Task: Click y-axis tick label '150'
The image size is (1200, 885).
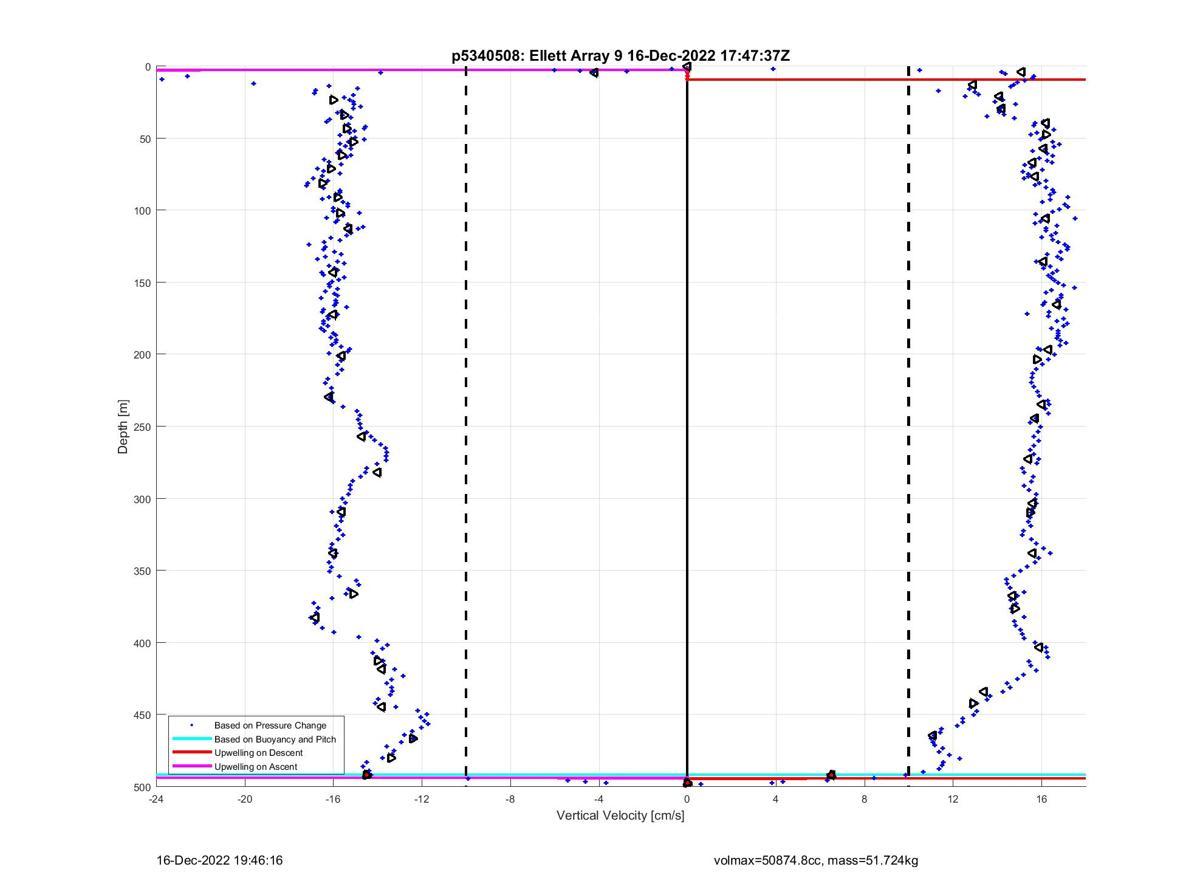Action: [x=142, y=283]
